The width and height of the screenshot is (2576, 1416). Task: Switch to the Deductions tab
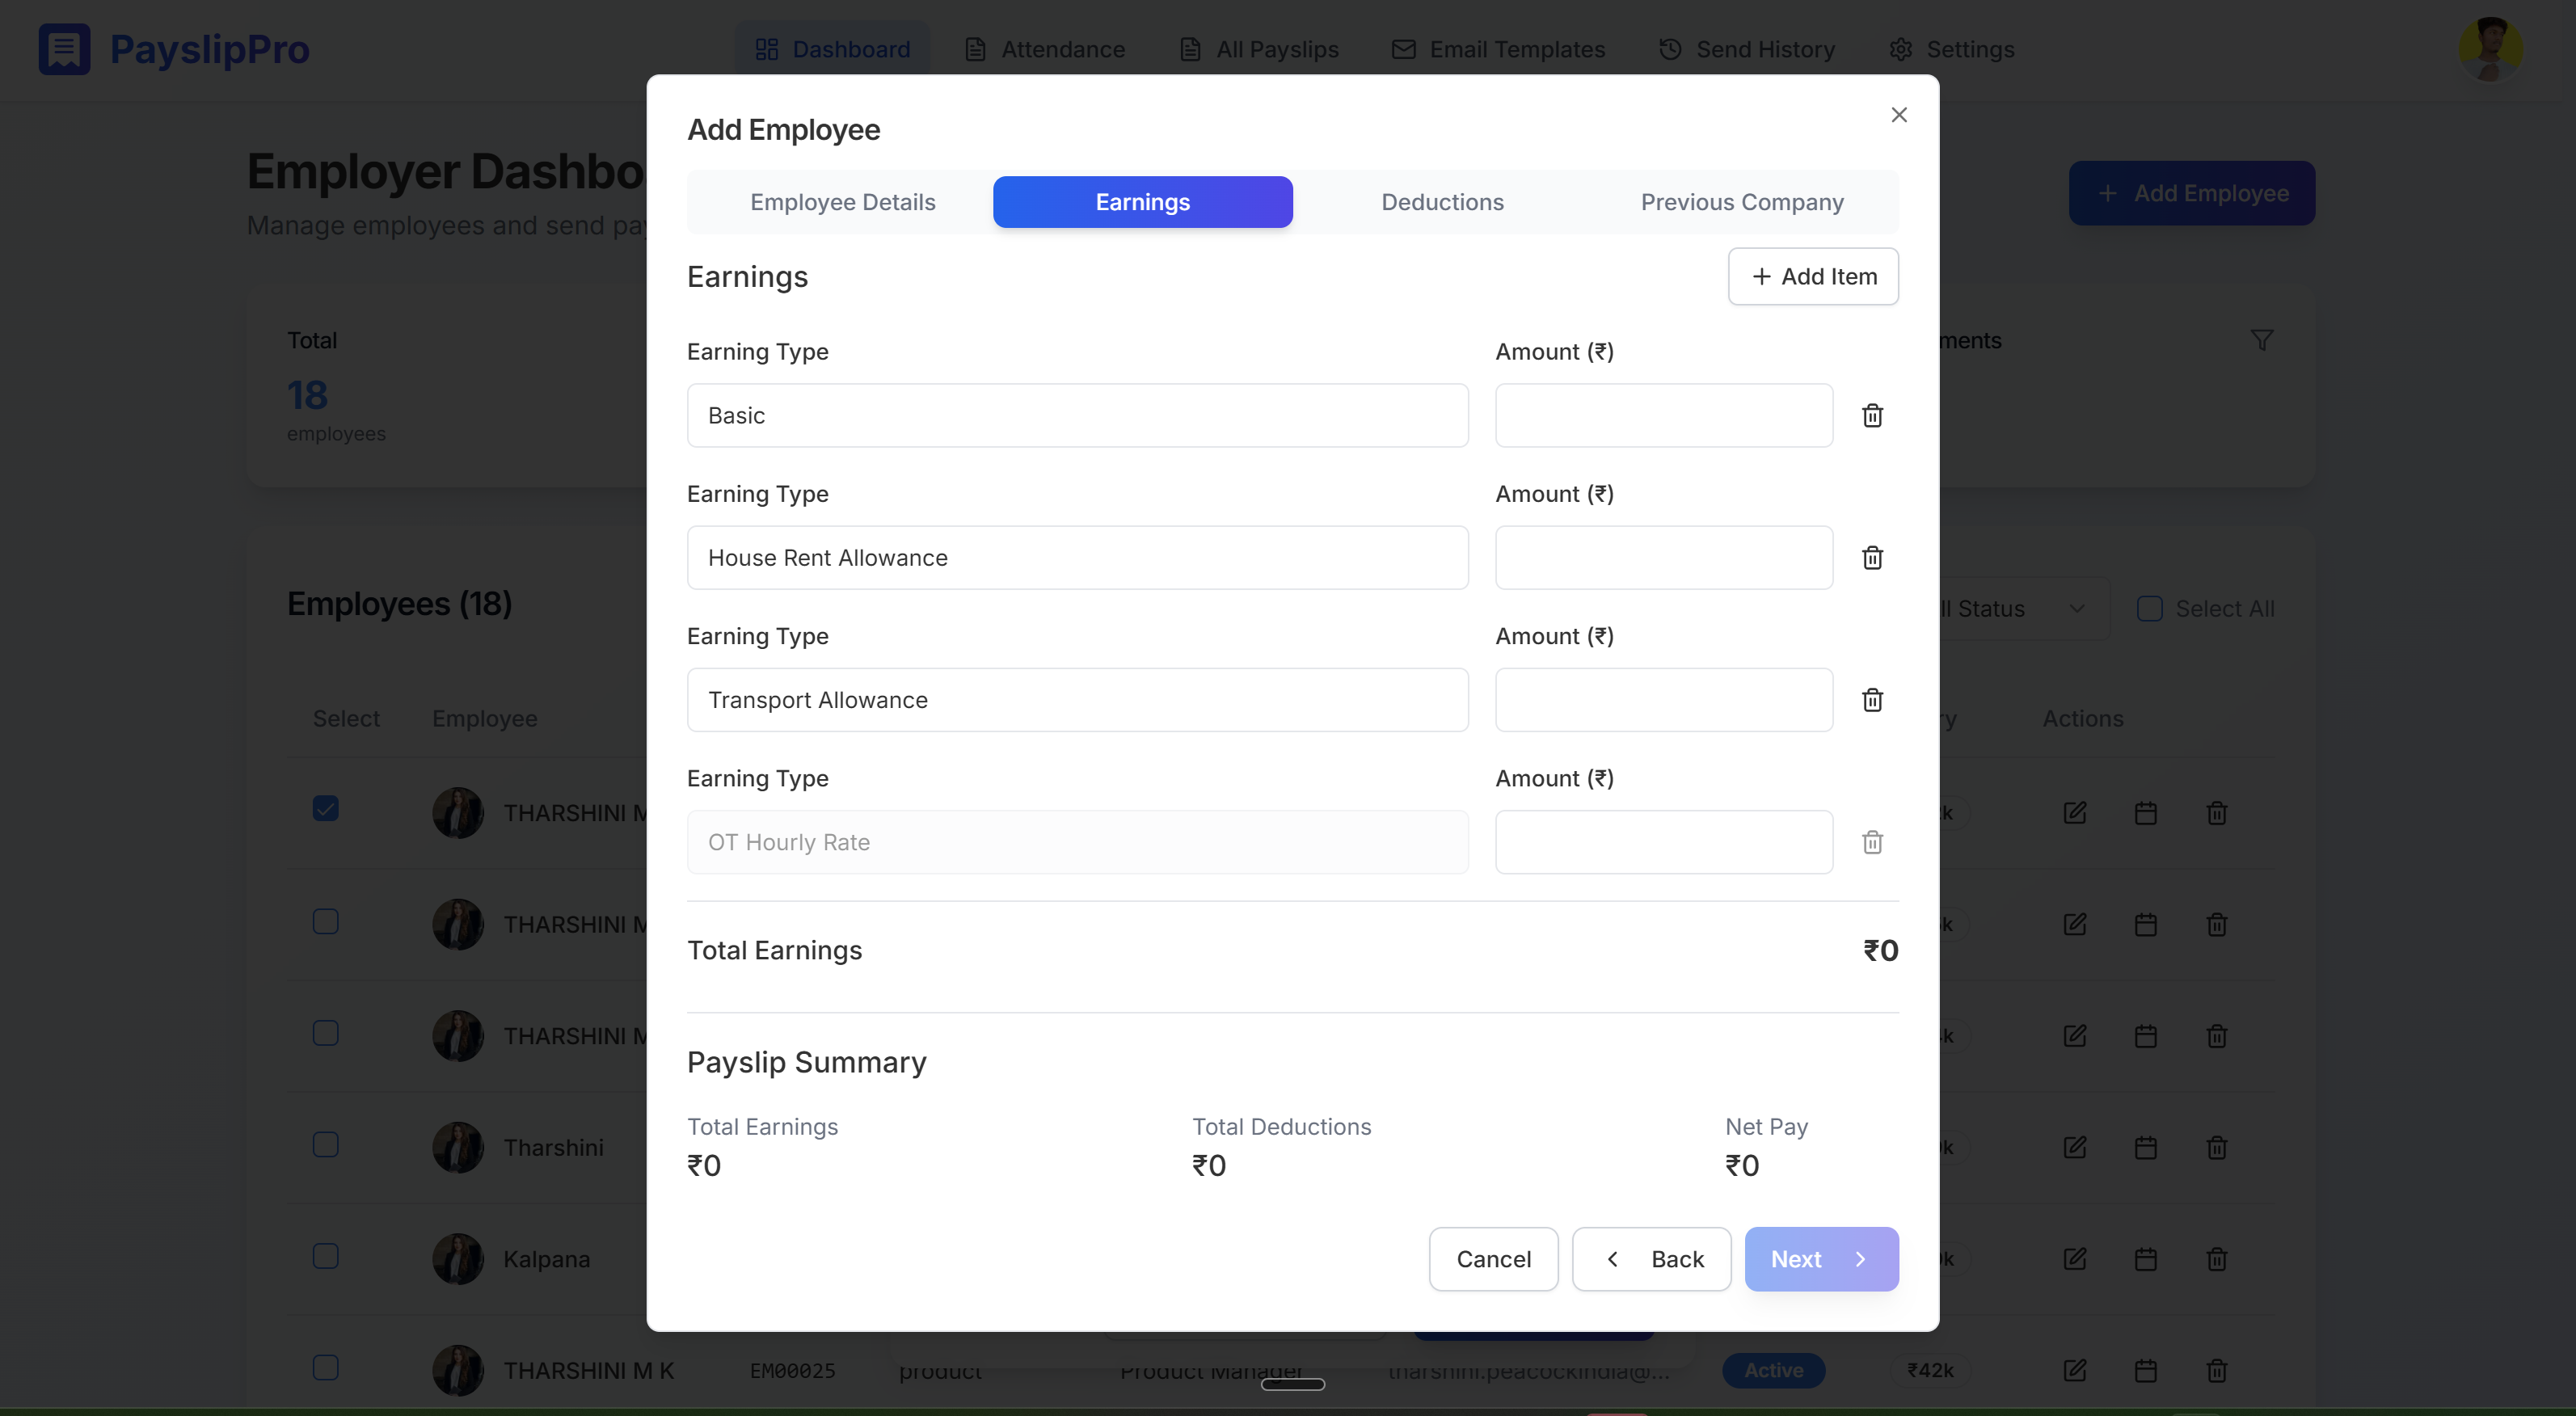pos(1442,202)
